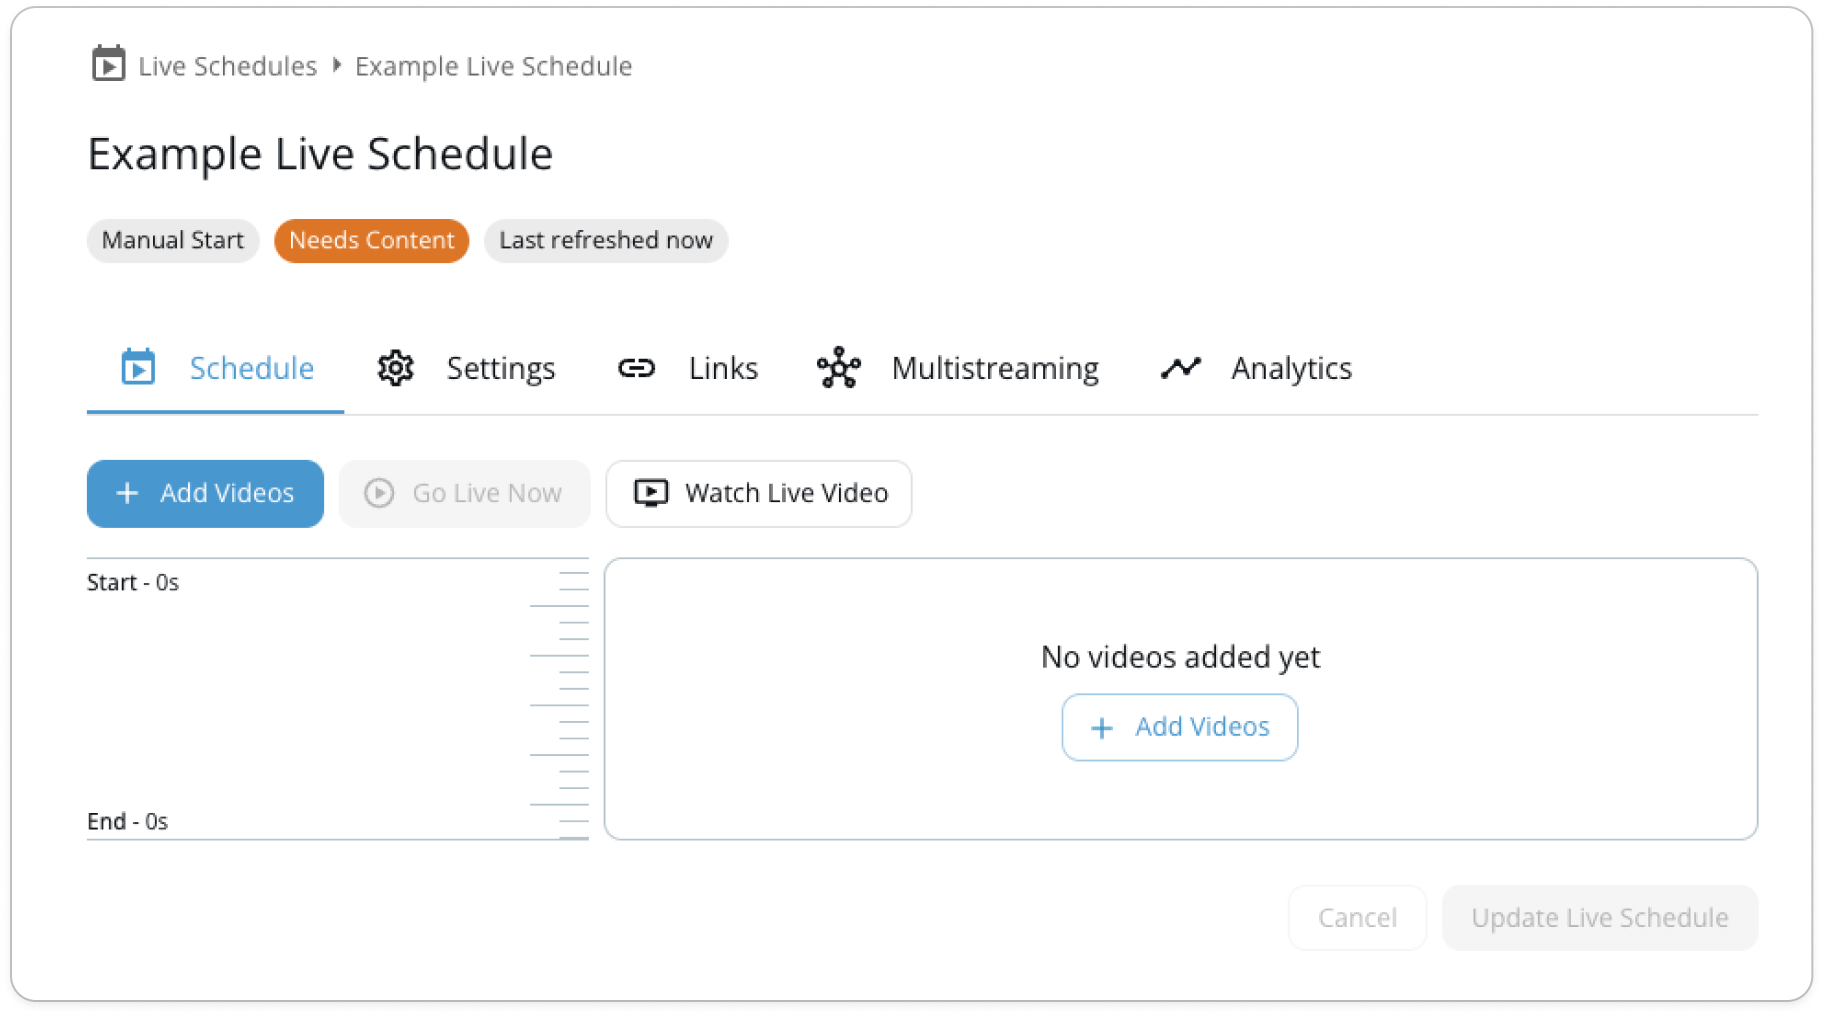Click the Multistreaming network icon

(x=838, y=368)
